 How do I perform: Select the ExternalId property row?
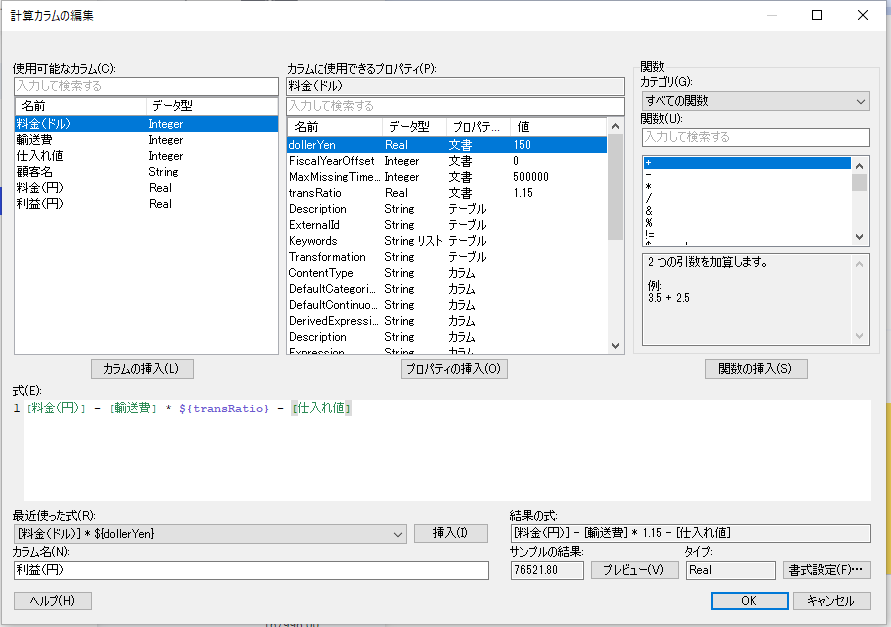tap(447, 225)
